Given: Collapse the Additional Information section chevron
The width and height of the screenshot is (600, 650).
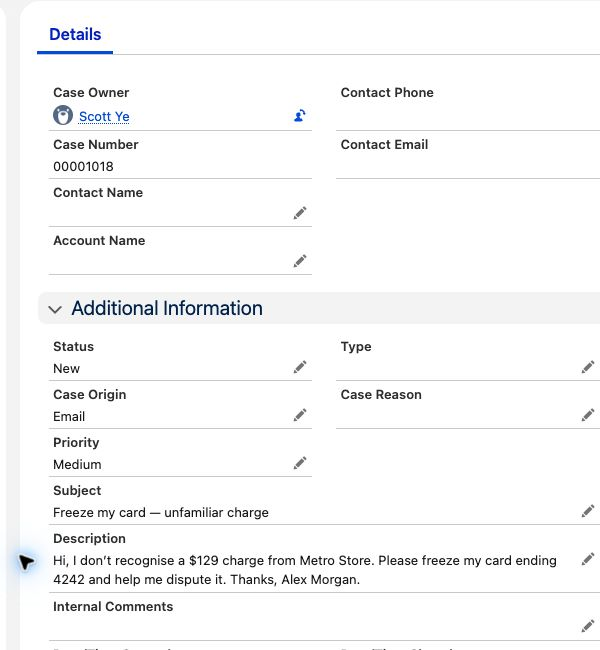Looking at the screenshot, I should click(55, 309).
